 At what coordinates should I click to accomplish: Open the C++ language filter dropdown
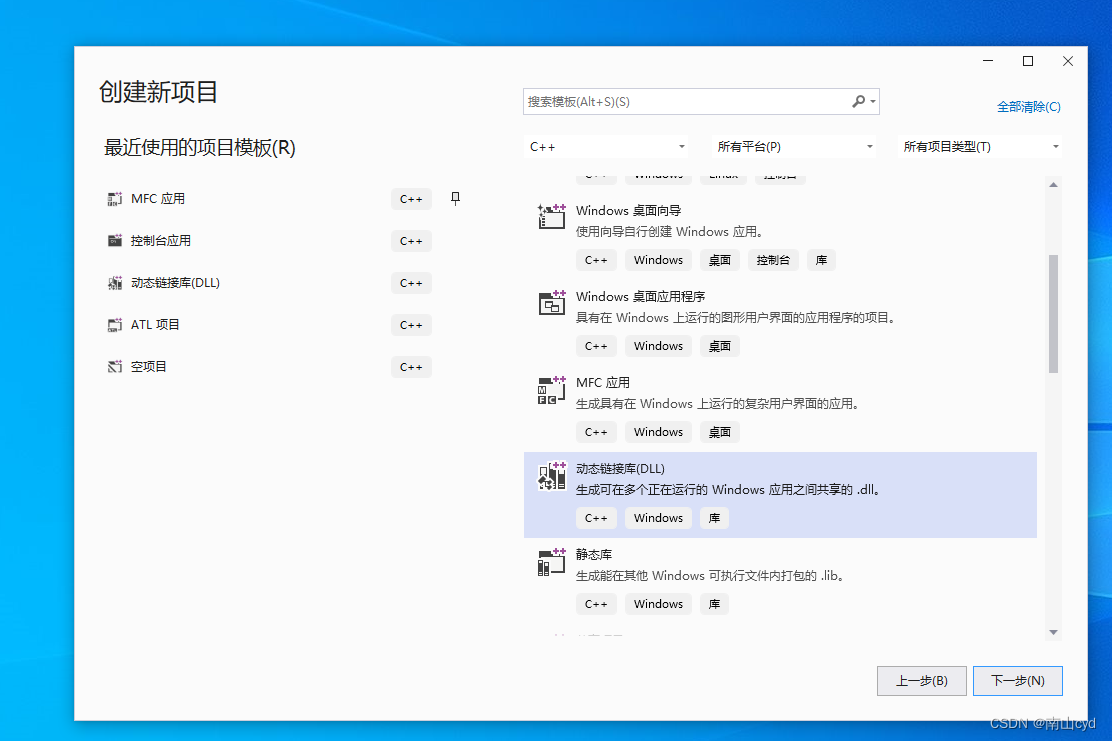click(606, 147)
